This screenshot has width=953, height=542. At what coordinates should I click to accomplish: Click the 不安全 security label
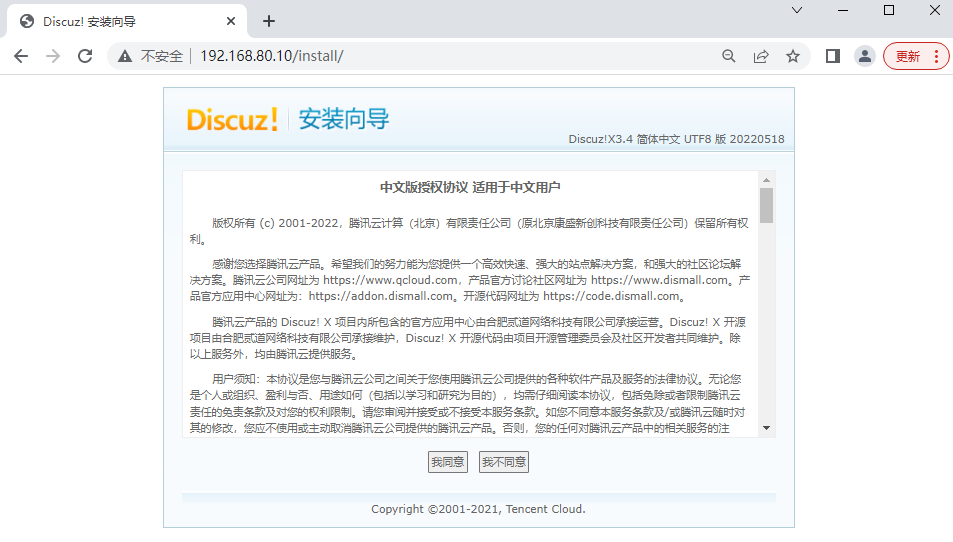point(162,57)
